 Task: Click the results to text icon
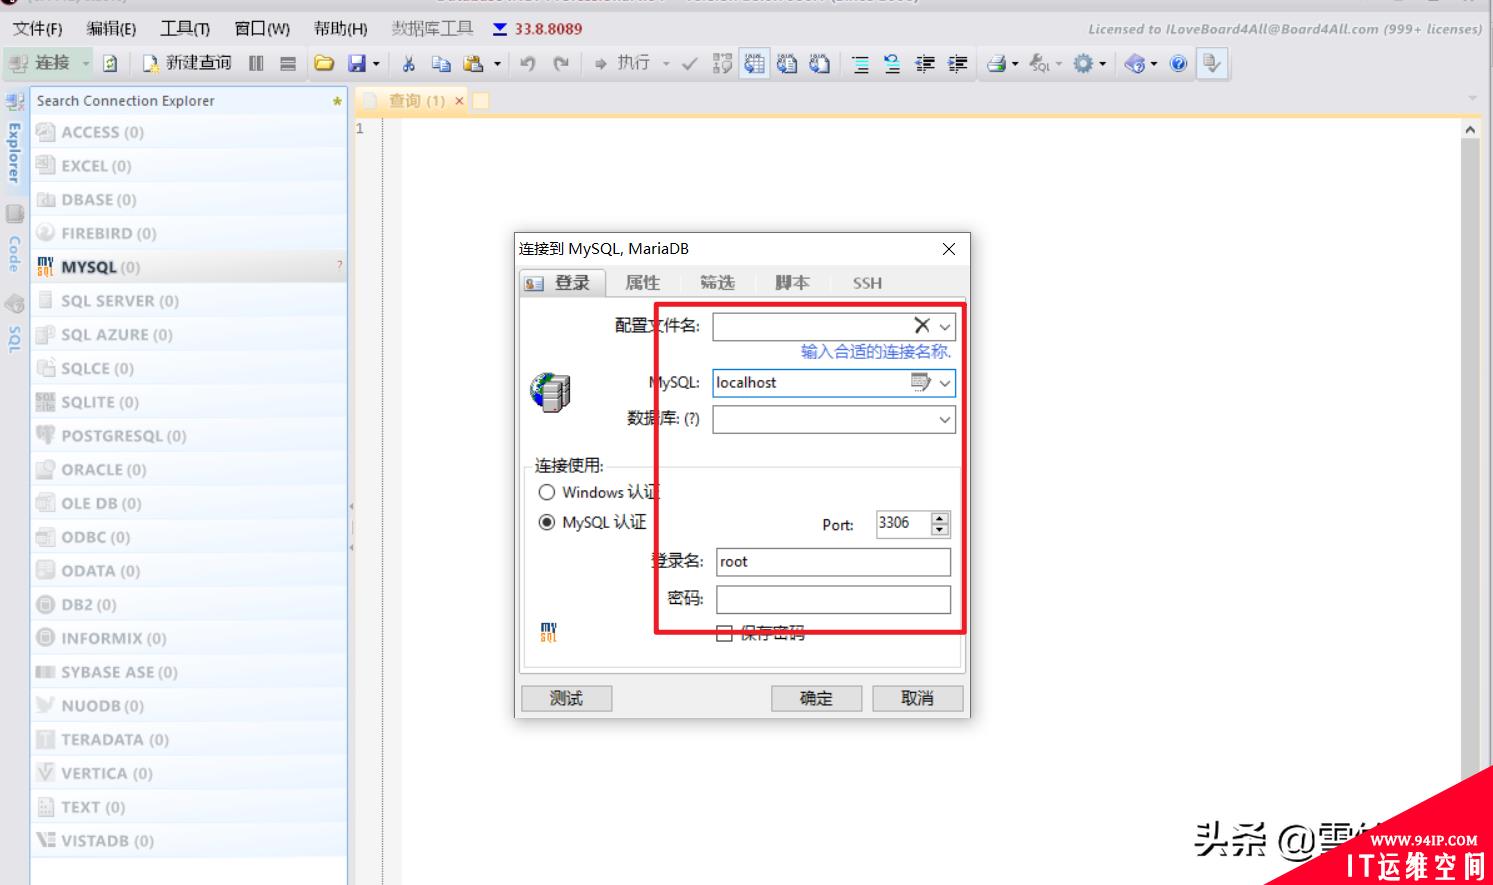(x=787, y=64)
